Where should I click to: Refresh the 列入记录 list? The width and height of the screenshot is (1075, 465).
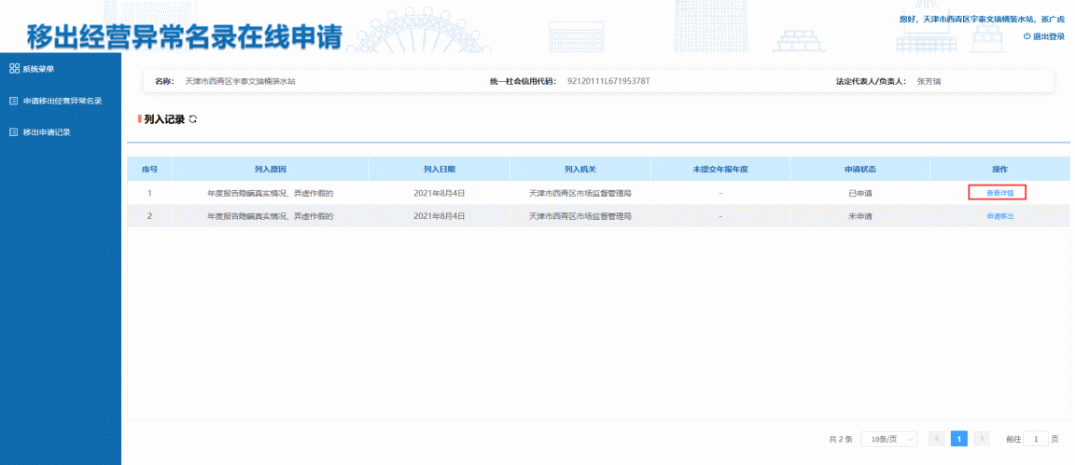193,119
